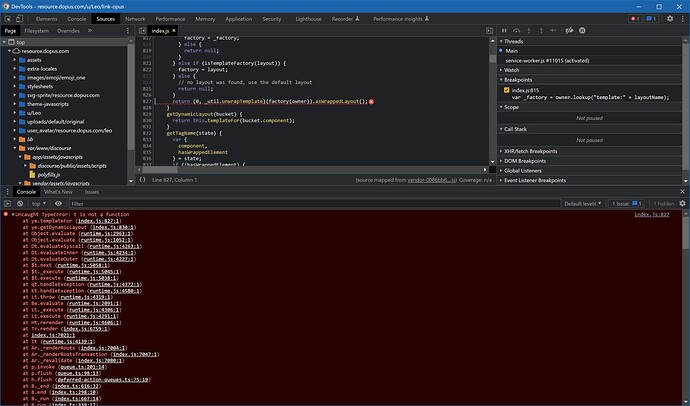Click the Step button in debugger toolbar
Screen dimensions: 690x406
553,30
